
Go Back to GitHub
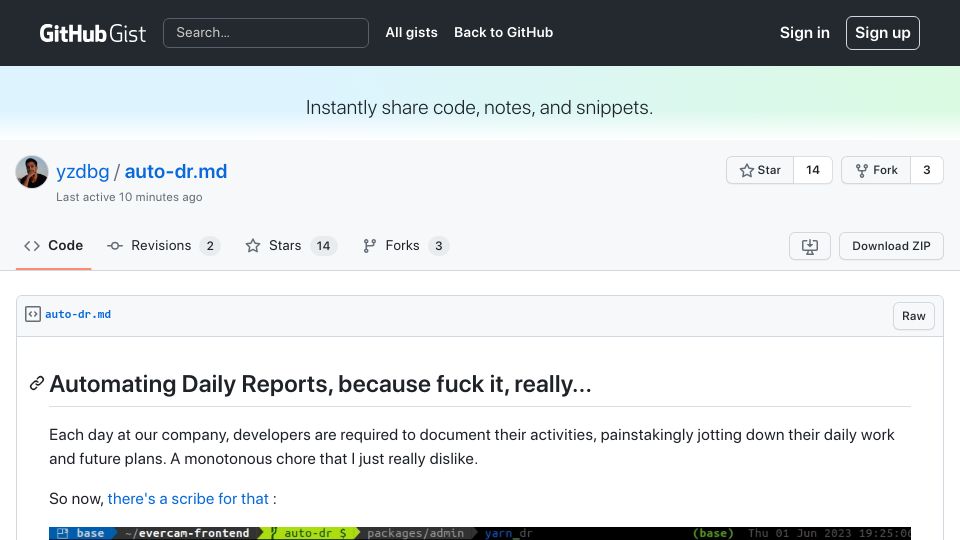coord(503,32)
